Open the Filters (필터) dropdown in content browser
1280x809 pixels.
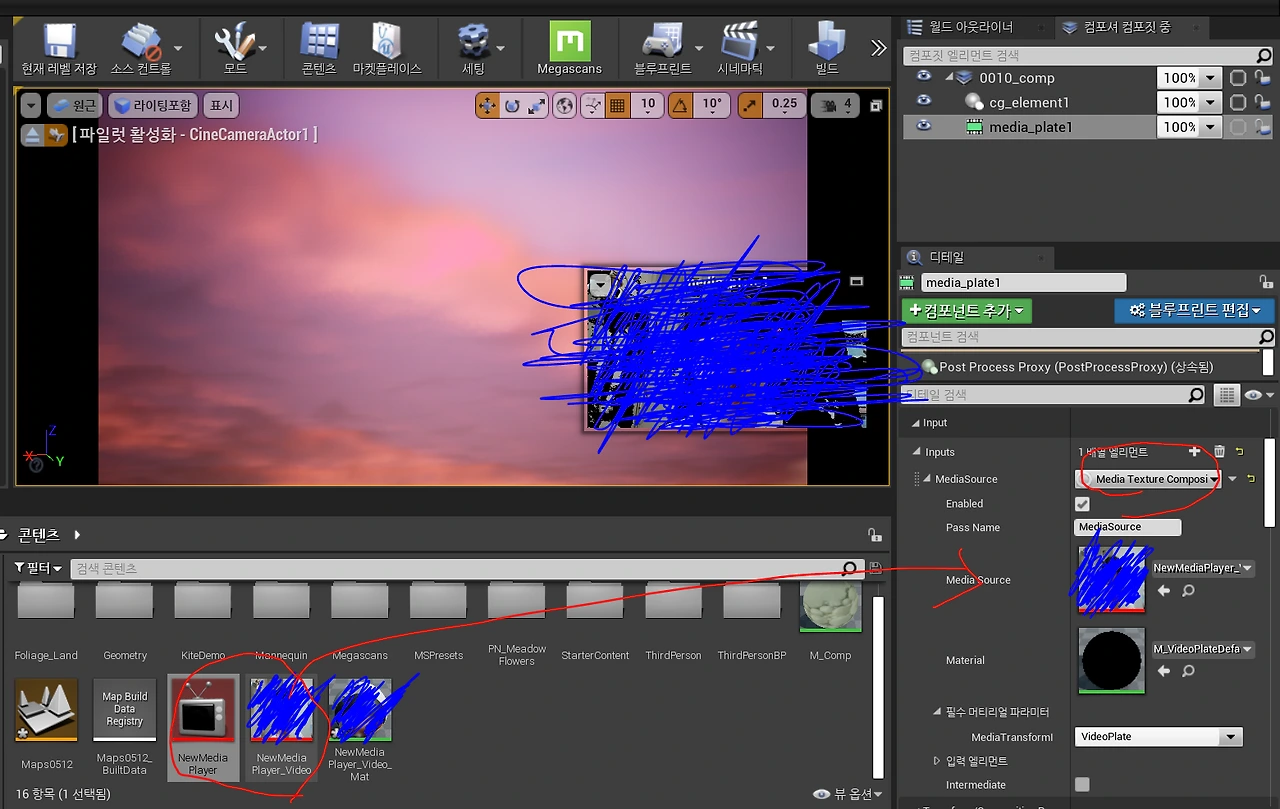click(38, 568)
